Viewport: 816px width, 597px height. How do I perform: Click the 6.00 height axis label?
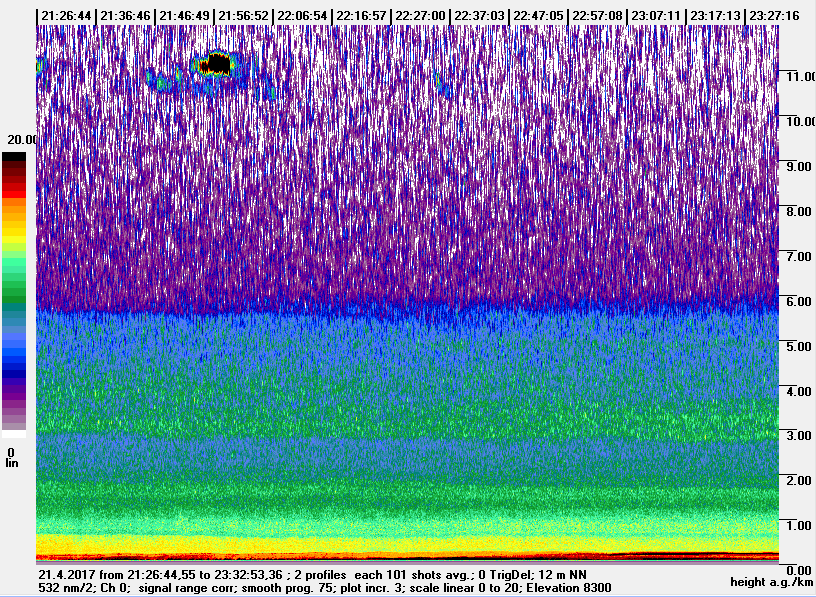pos(798,301)
